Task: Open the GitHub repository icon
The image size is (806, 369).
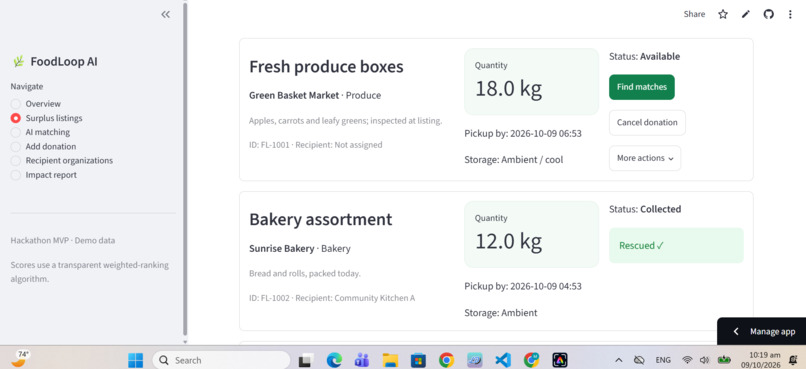Action: (768, 14)
